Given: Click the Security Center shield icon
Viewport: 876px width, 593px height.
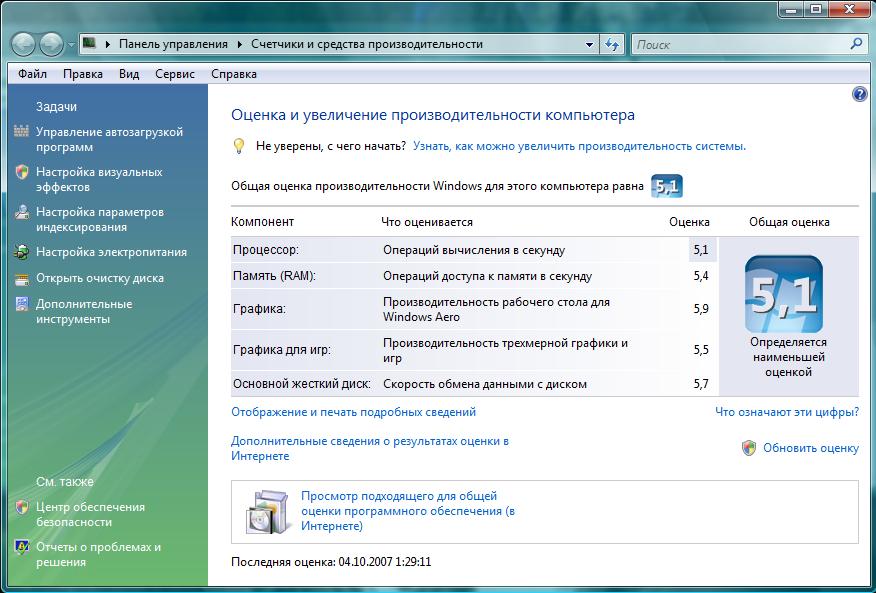Looking at the screenshot, I should point(22,507).
